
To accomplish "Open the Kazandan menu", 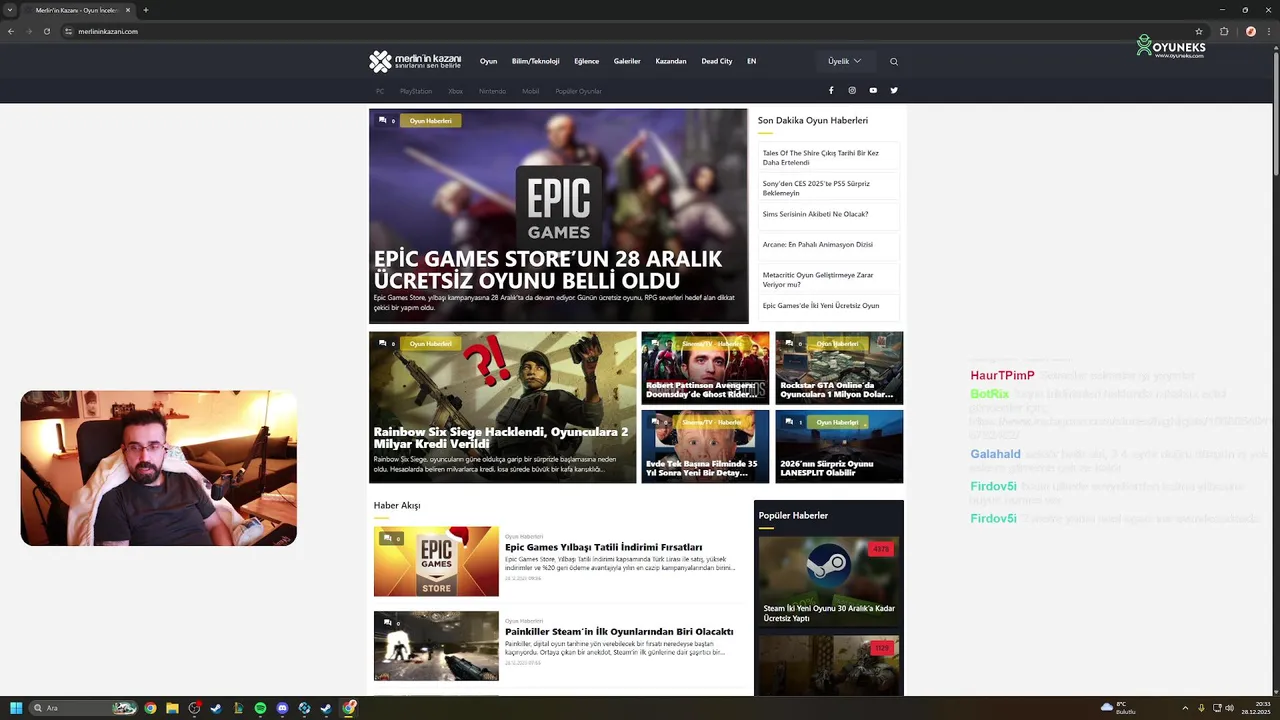I will click(x=671, y=61).
